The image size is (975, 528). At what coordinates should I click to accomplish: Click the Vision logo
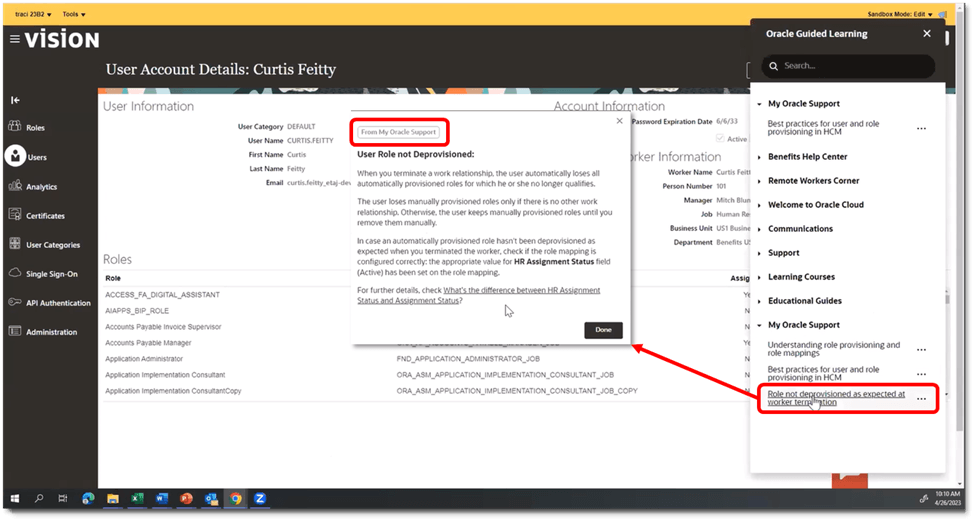[62, 40]
